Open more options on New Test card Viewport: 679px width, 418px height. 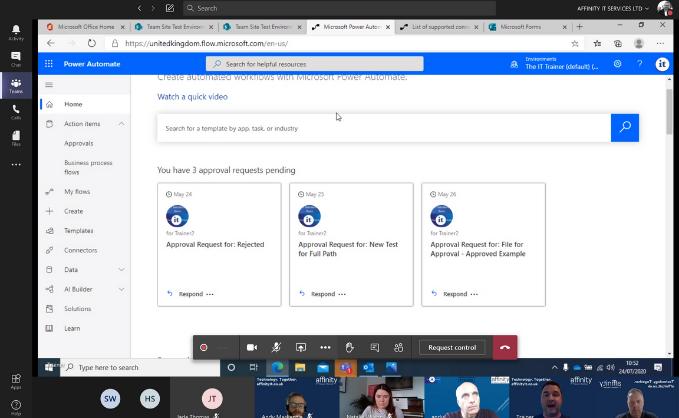pyautogui.click(x=342, y=294)
